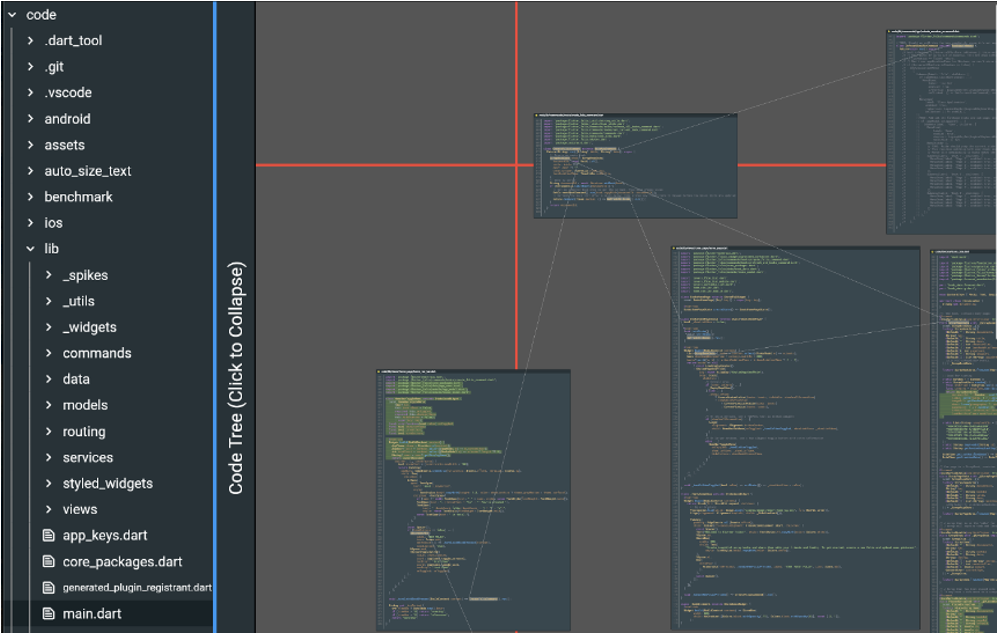Collapse the Code Tree side panel
The height and width of the screenshot is (634, 998).
[x=236, y=378]
